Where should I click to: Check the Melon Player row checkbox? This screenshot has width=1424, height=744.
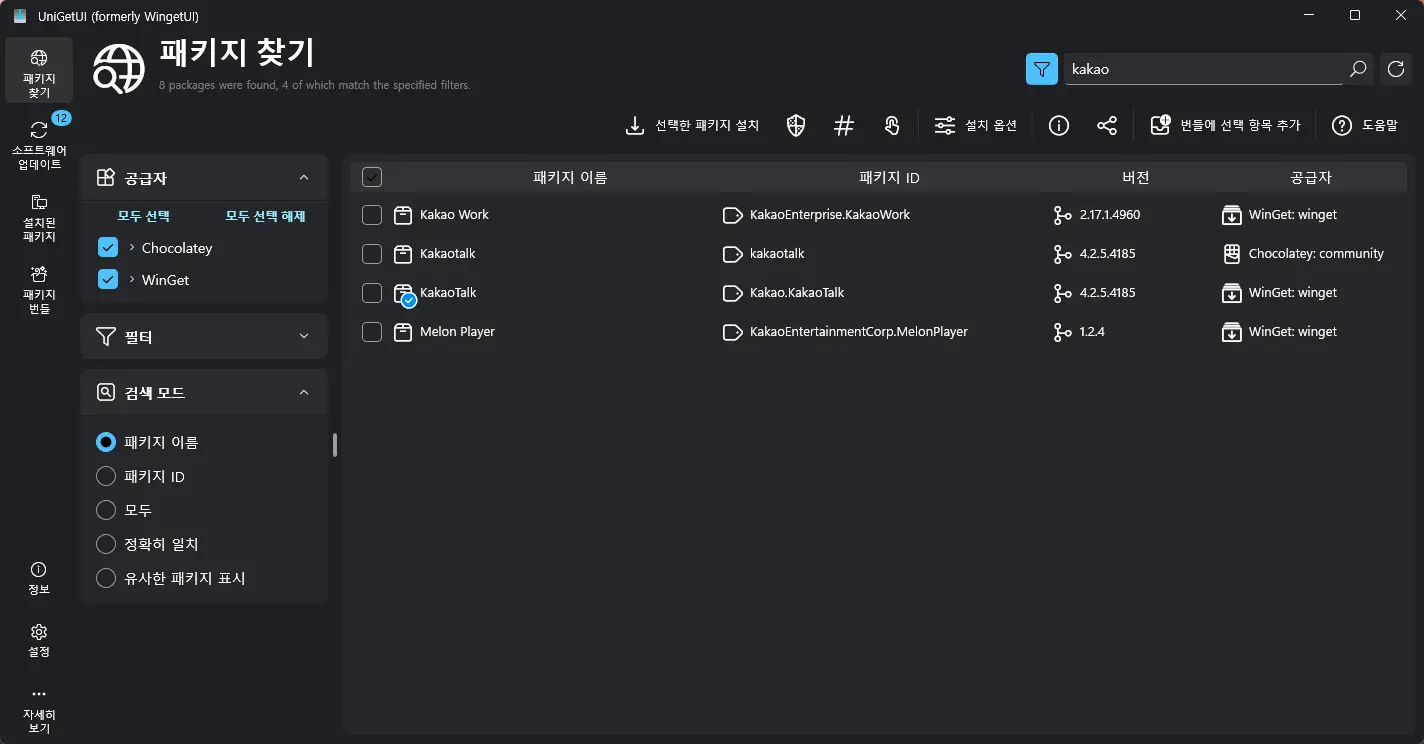[x=372, y=332]
